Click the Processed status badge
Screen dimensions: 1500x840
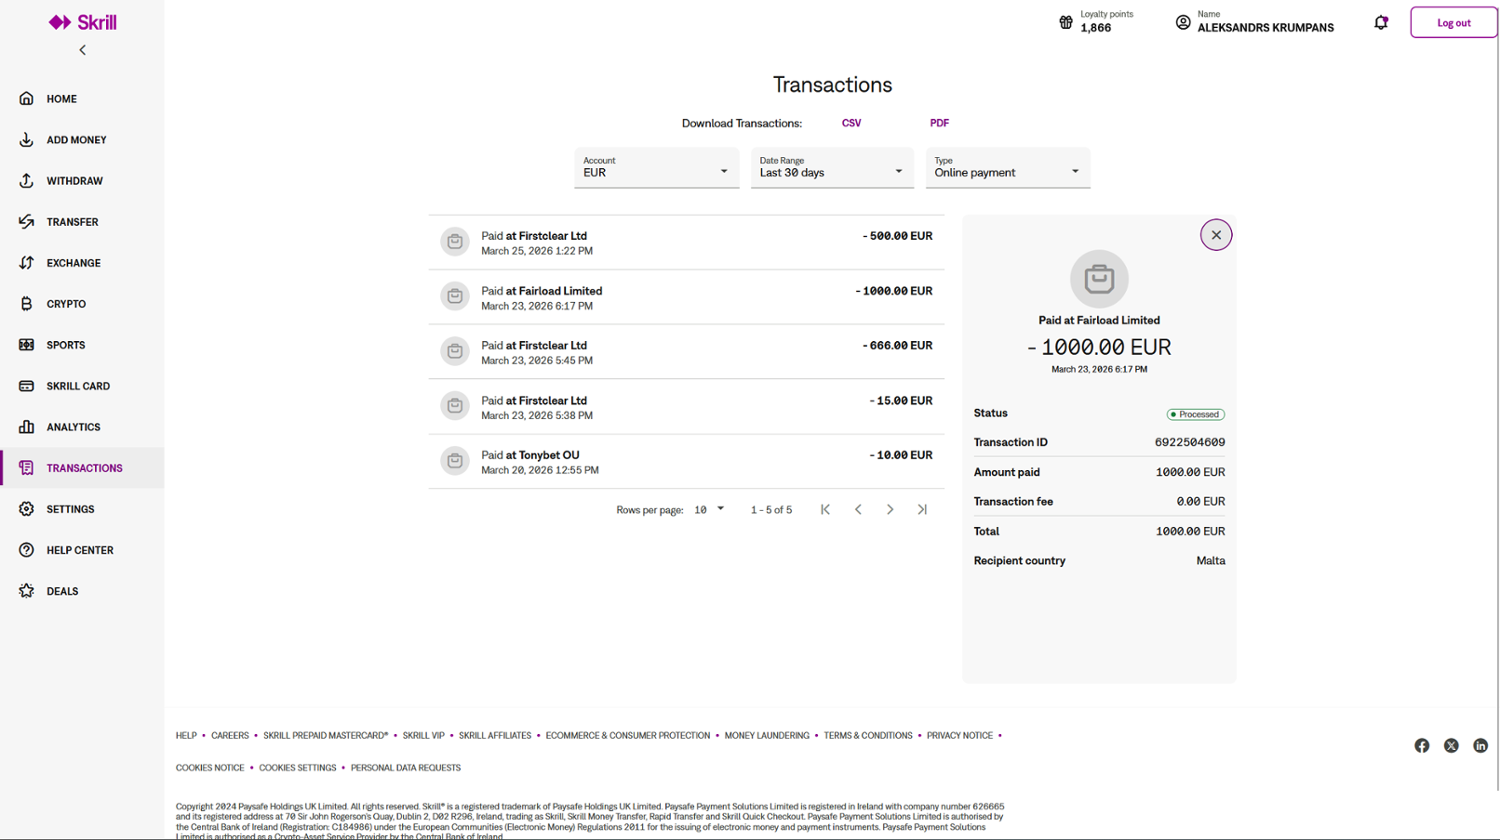[x=1196, y=414]
